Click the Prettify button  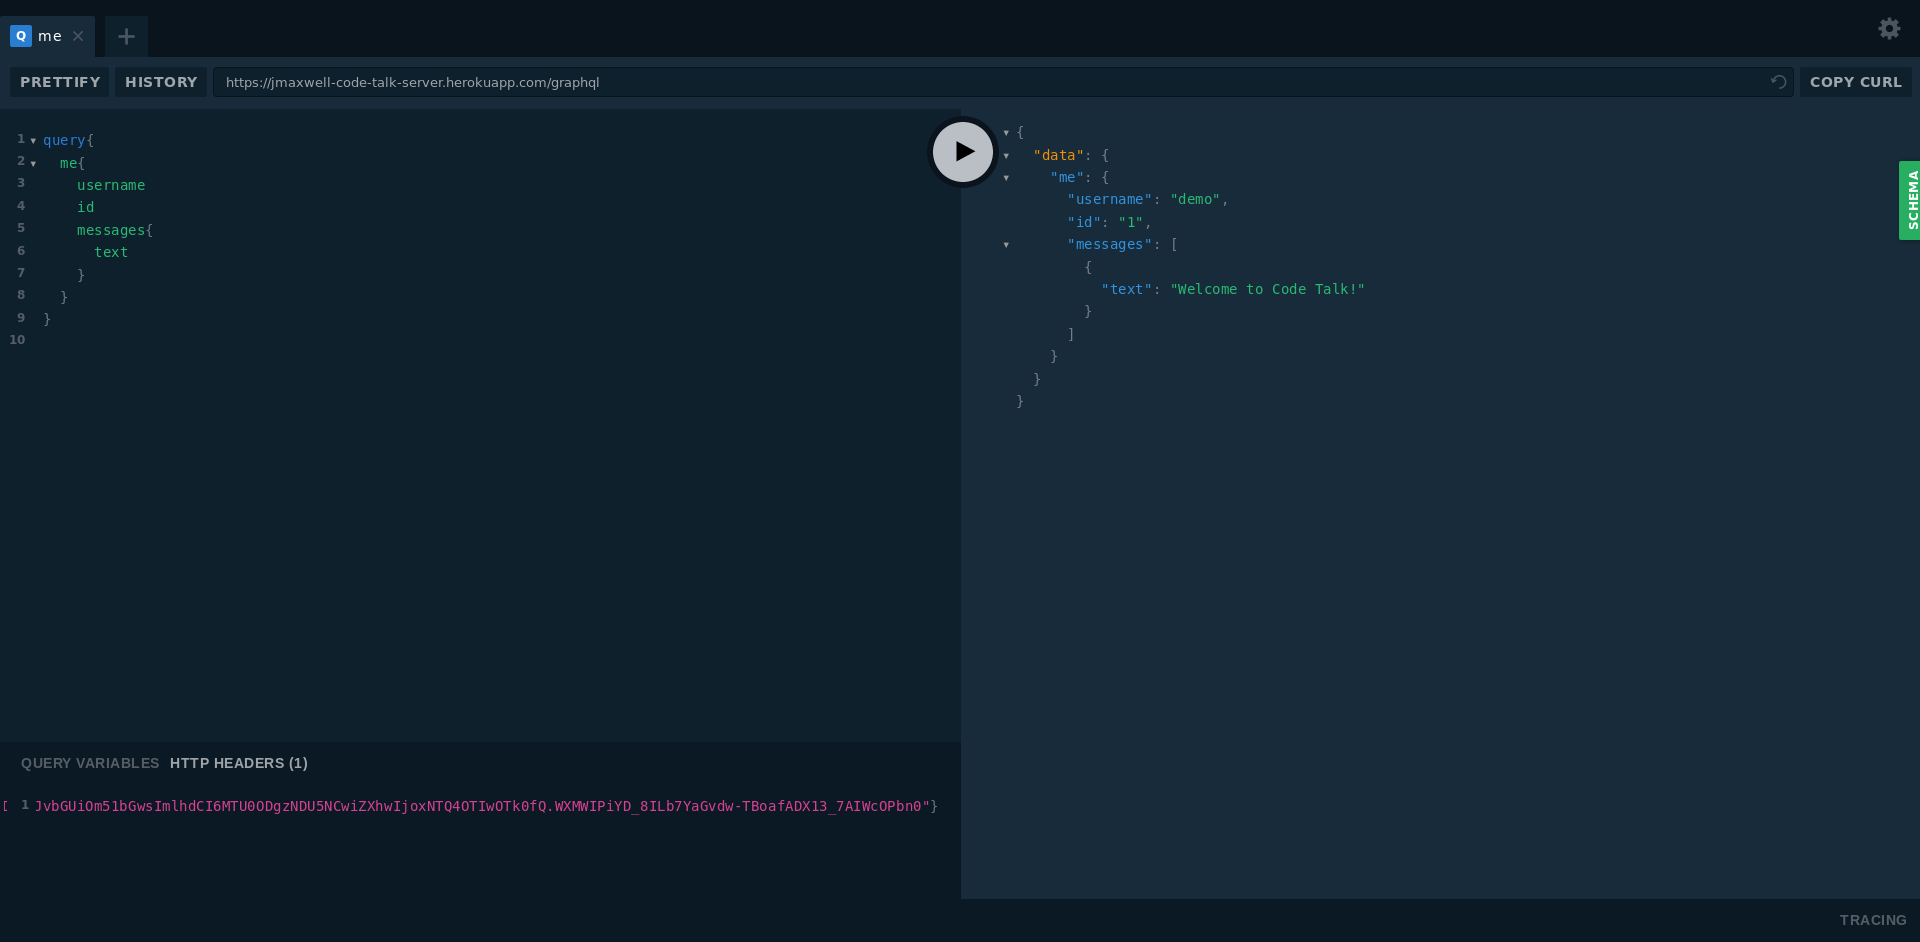(60, 82)
